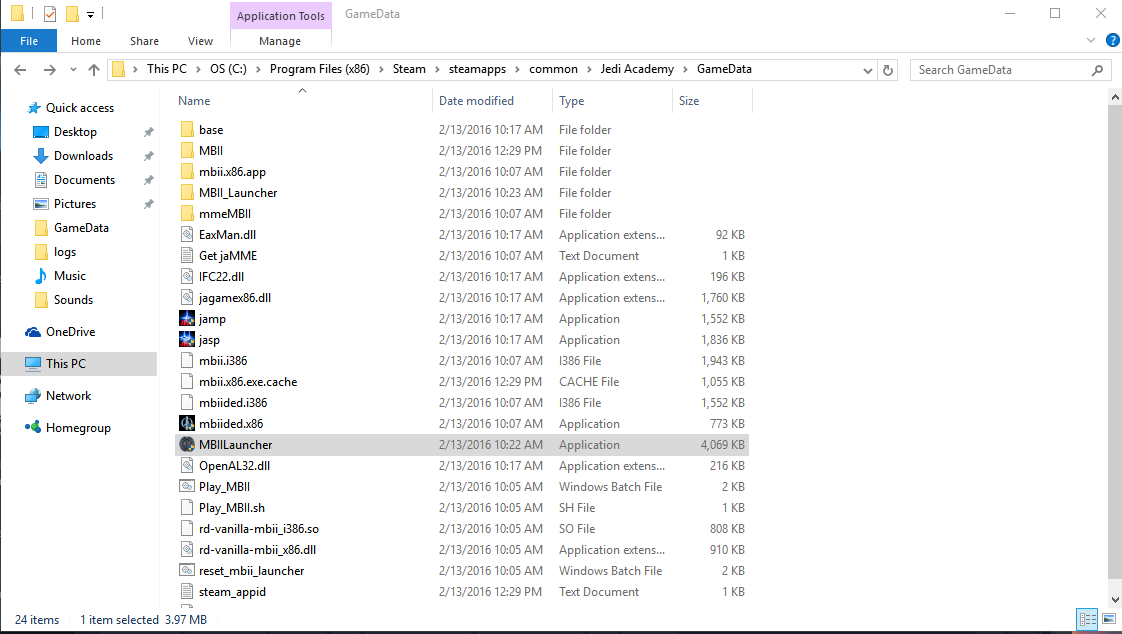1122x634 pixels.
Task: Click the EaxMan.dll file icon
Action: click(187, 235)
